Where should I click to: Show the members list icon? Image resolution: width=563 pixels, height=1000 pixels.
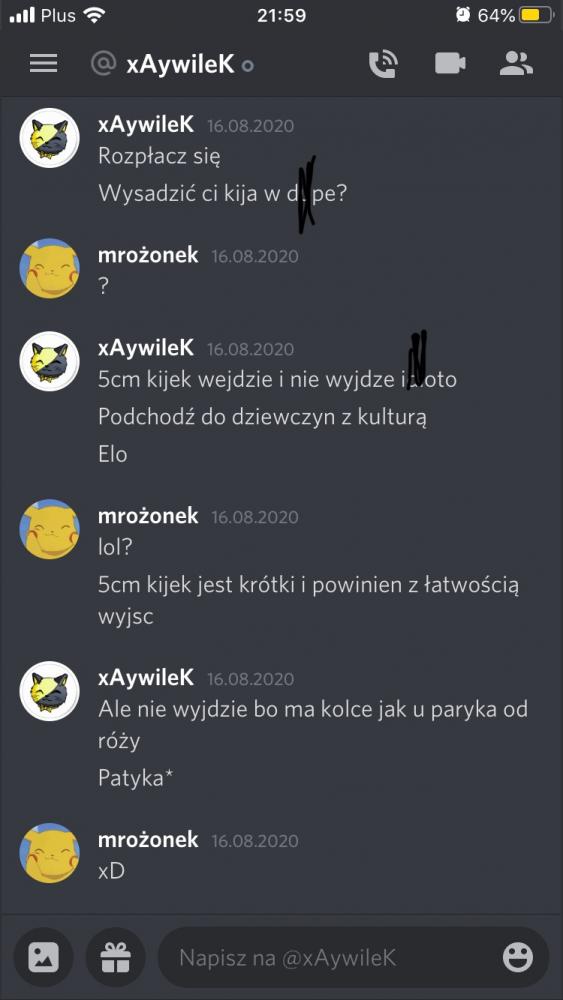[516, 64]
